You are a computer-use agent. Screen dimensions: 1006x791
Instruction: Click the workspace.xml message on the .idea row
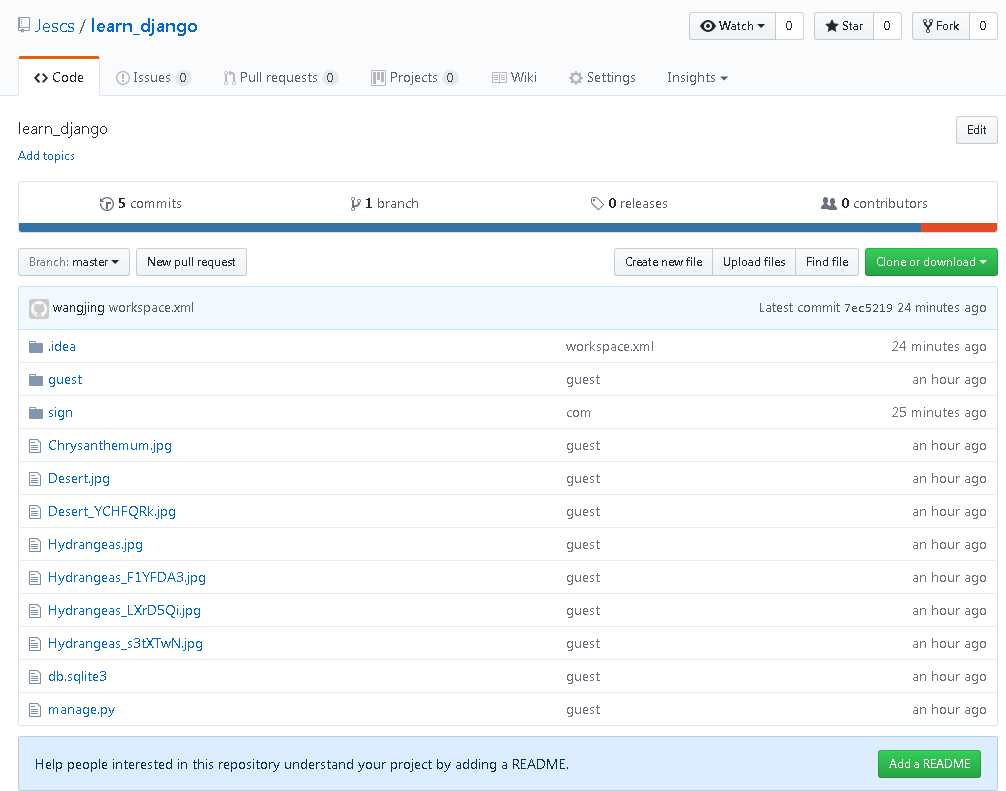(610, 347)
